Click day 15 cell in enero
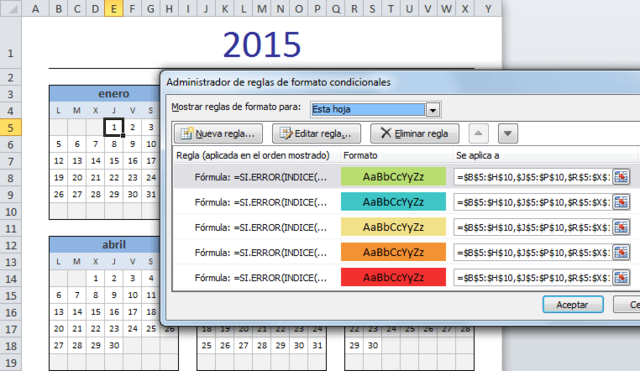 click(x=114, y=161)
